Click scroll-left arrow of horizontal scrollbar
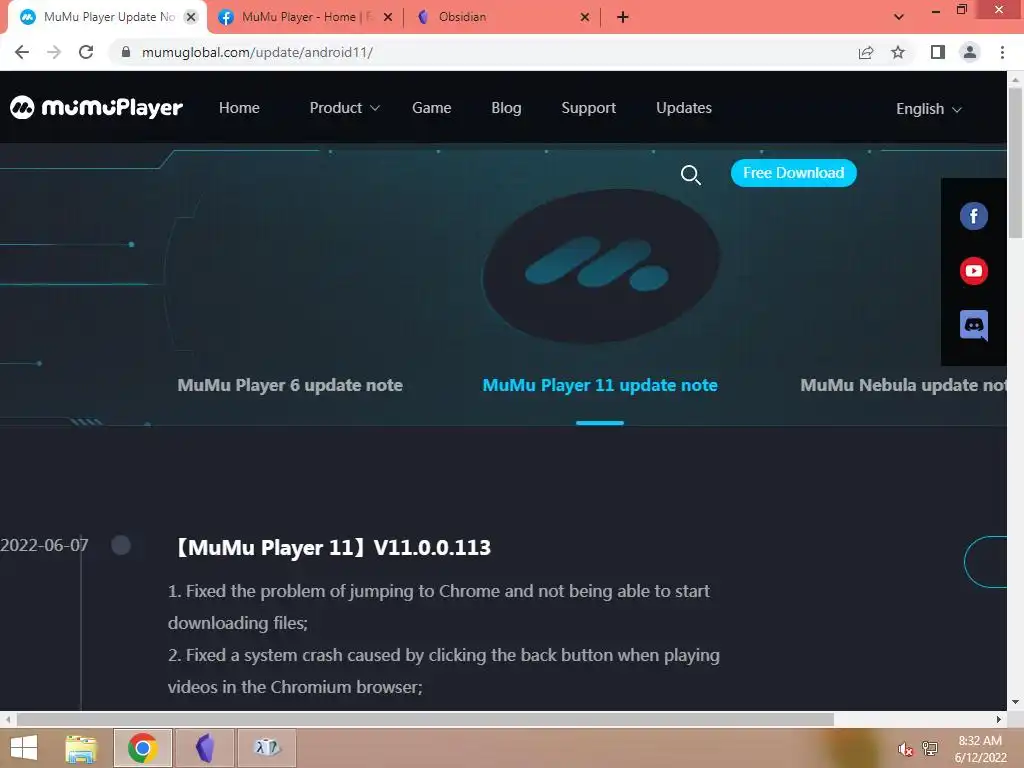 tap(8, 720)
